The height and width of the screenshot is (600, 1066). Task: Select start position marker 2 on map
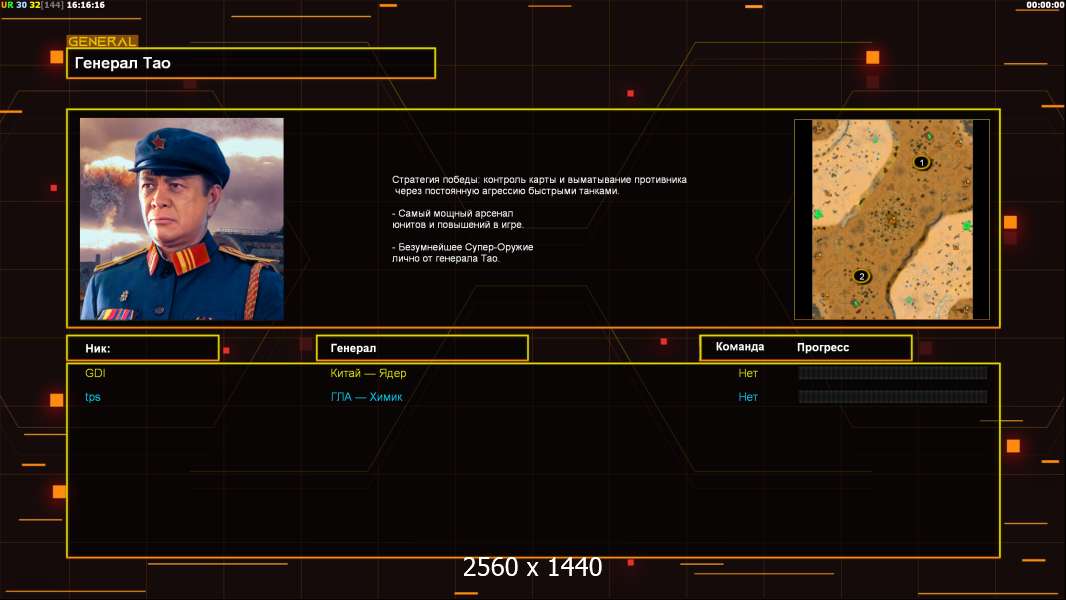pyautogui.click(x=861, y=276)
